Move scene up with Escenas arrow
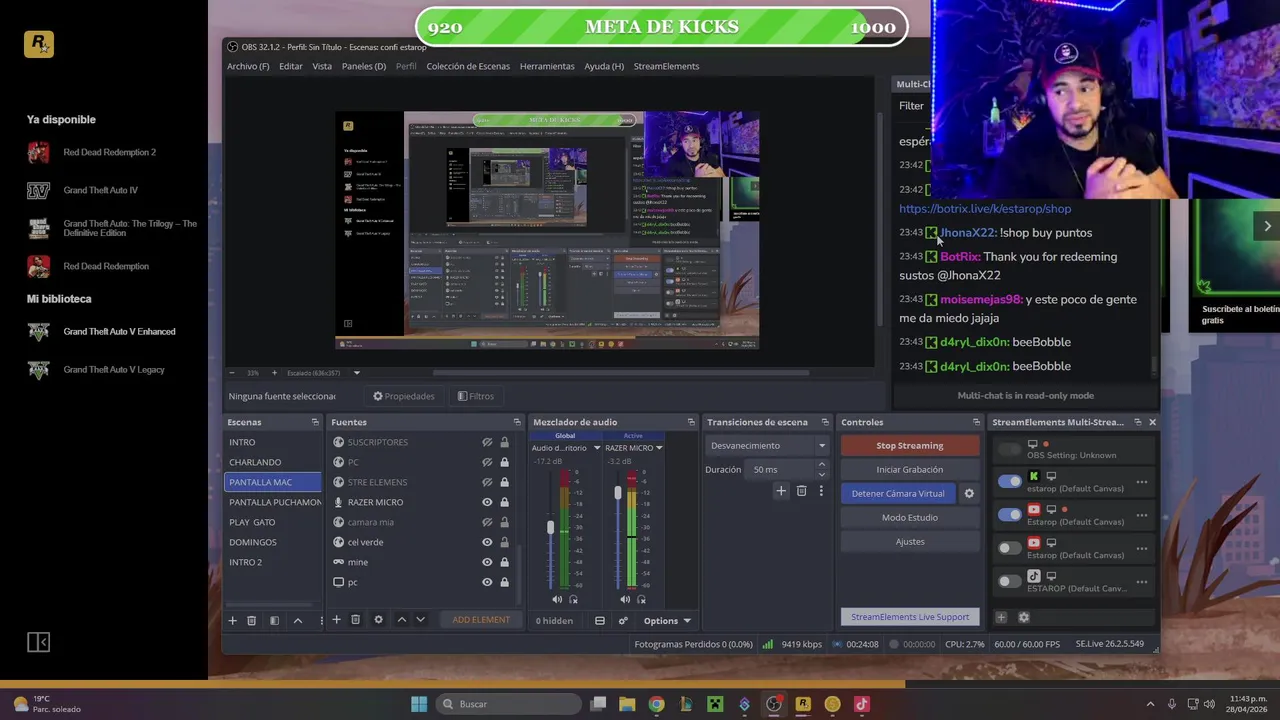The height and width of the screenshot is (720, 1280). tap(297, 620)
